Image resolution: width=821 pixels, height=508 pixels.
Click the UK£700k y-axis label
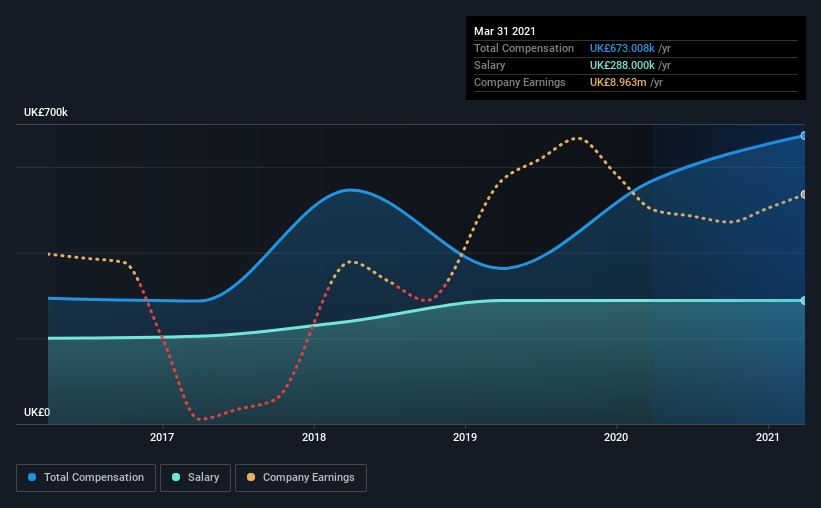pyautogui.click(x=46, y=113)
